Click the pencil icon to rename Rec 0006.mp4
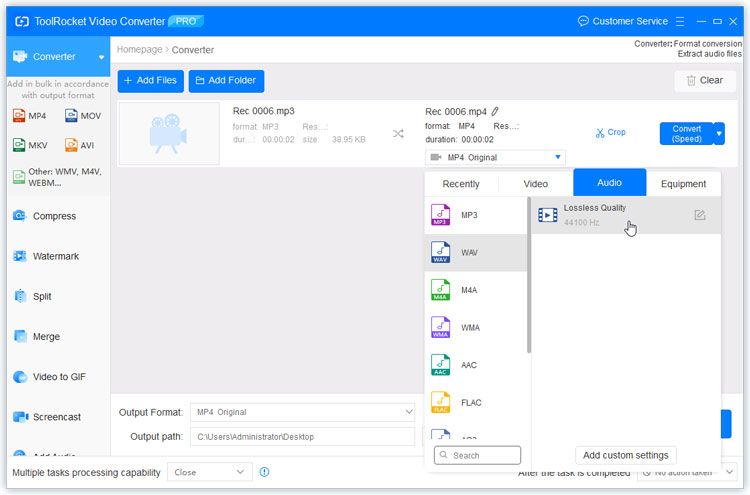750x495 pixels. (495, 111)
